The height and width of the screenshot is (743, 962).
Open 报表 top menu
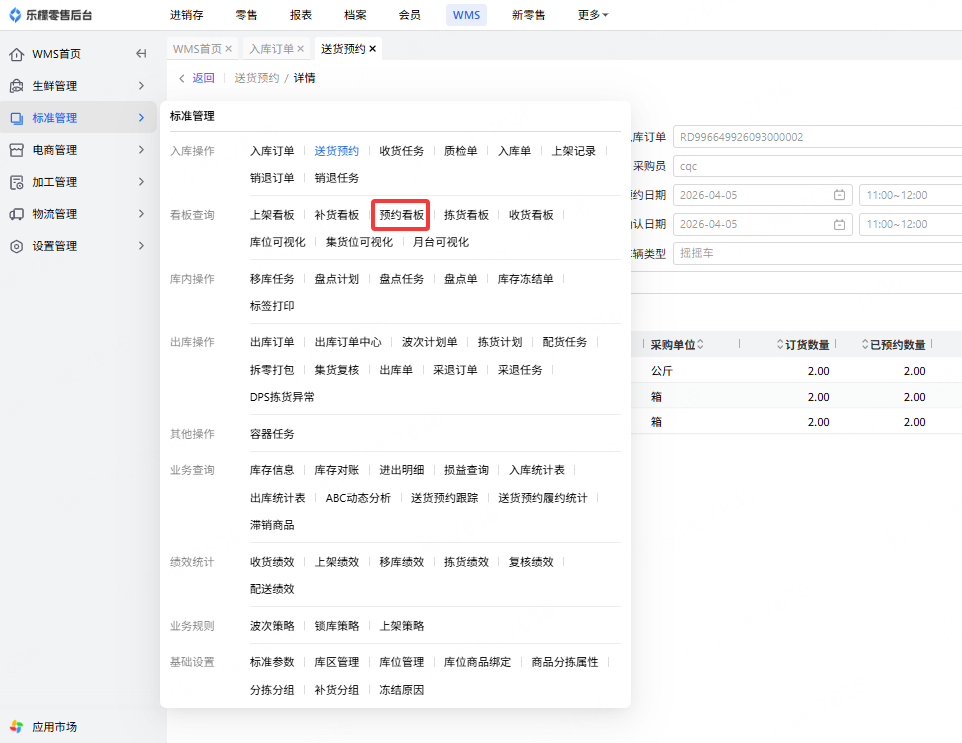(x=301, y=15)
